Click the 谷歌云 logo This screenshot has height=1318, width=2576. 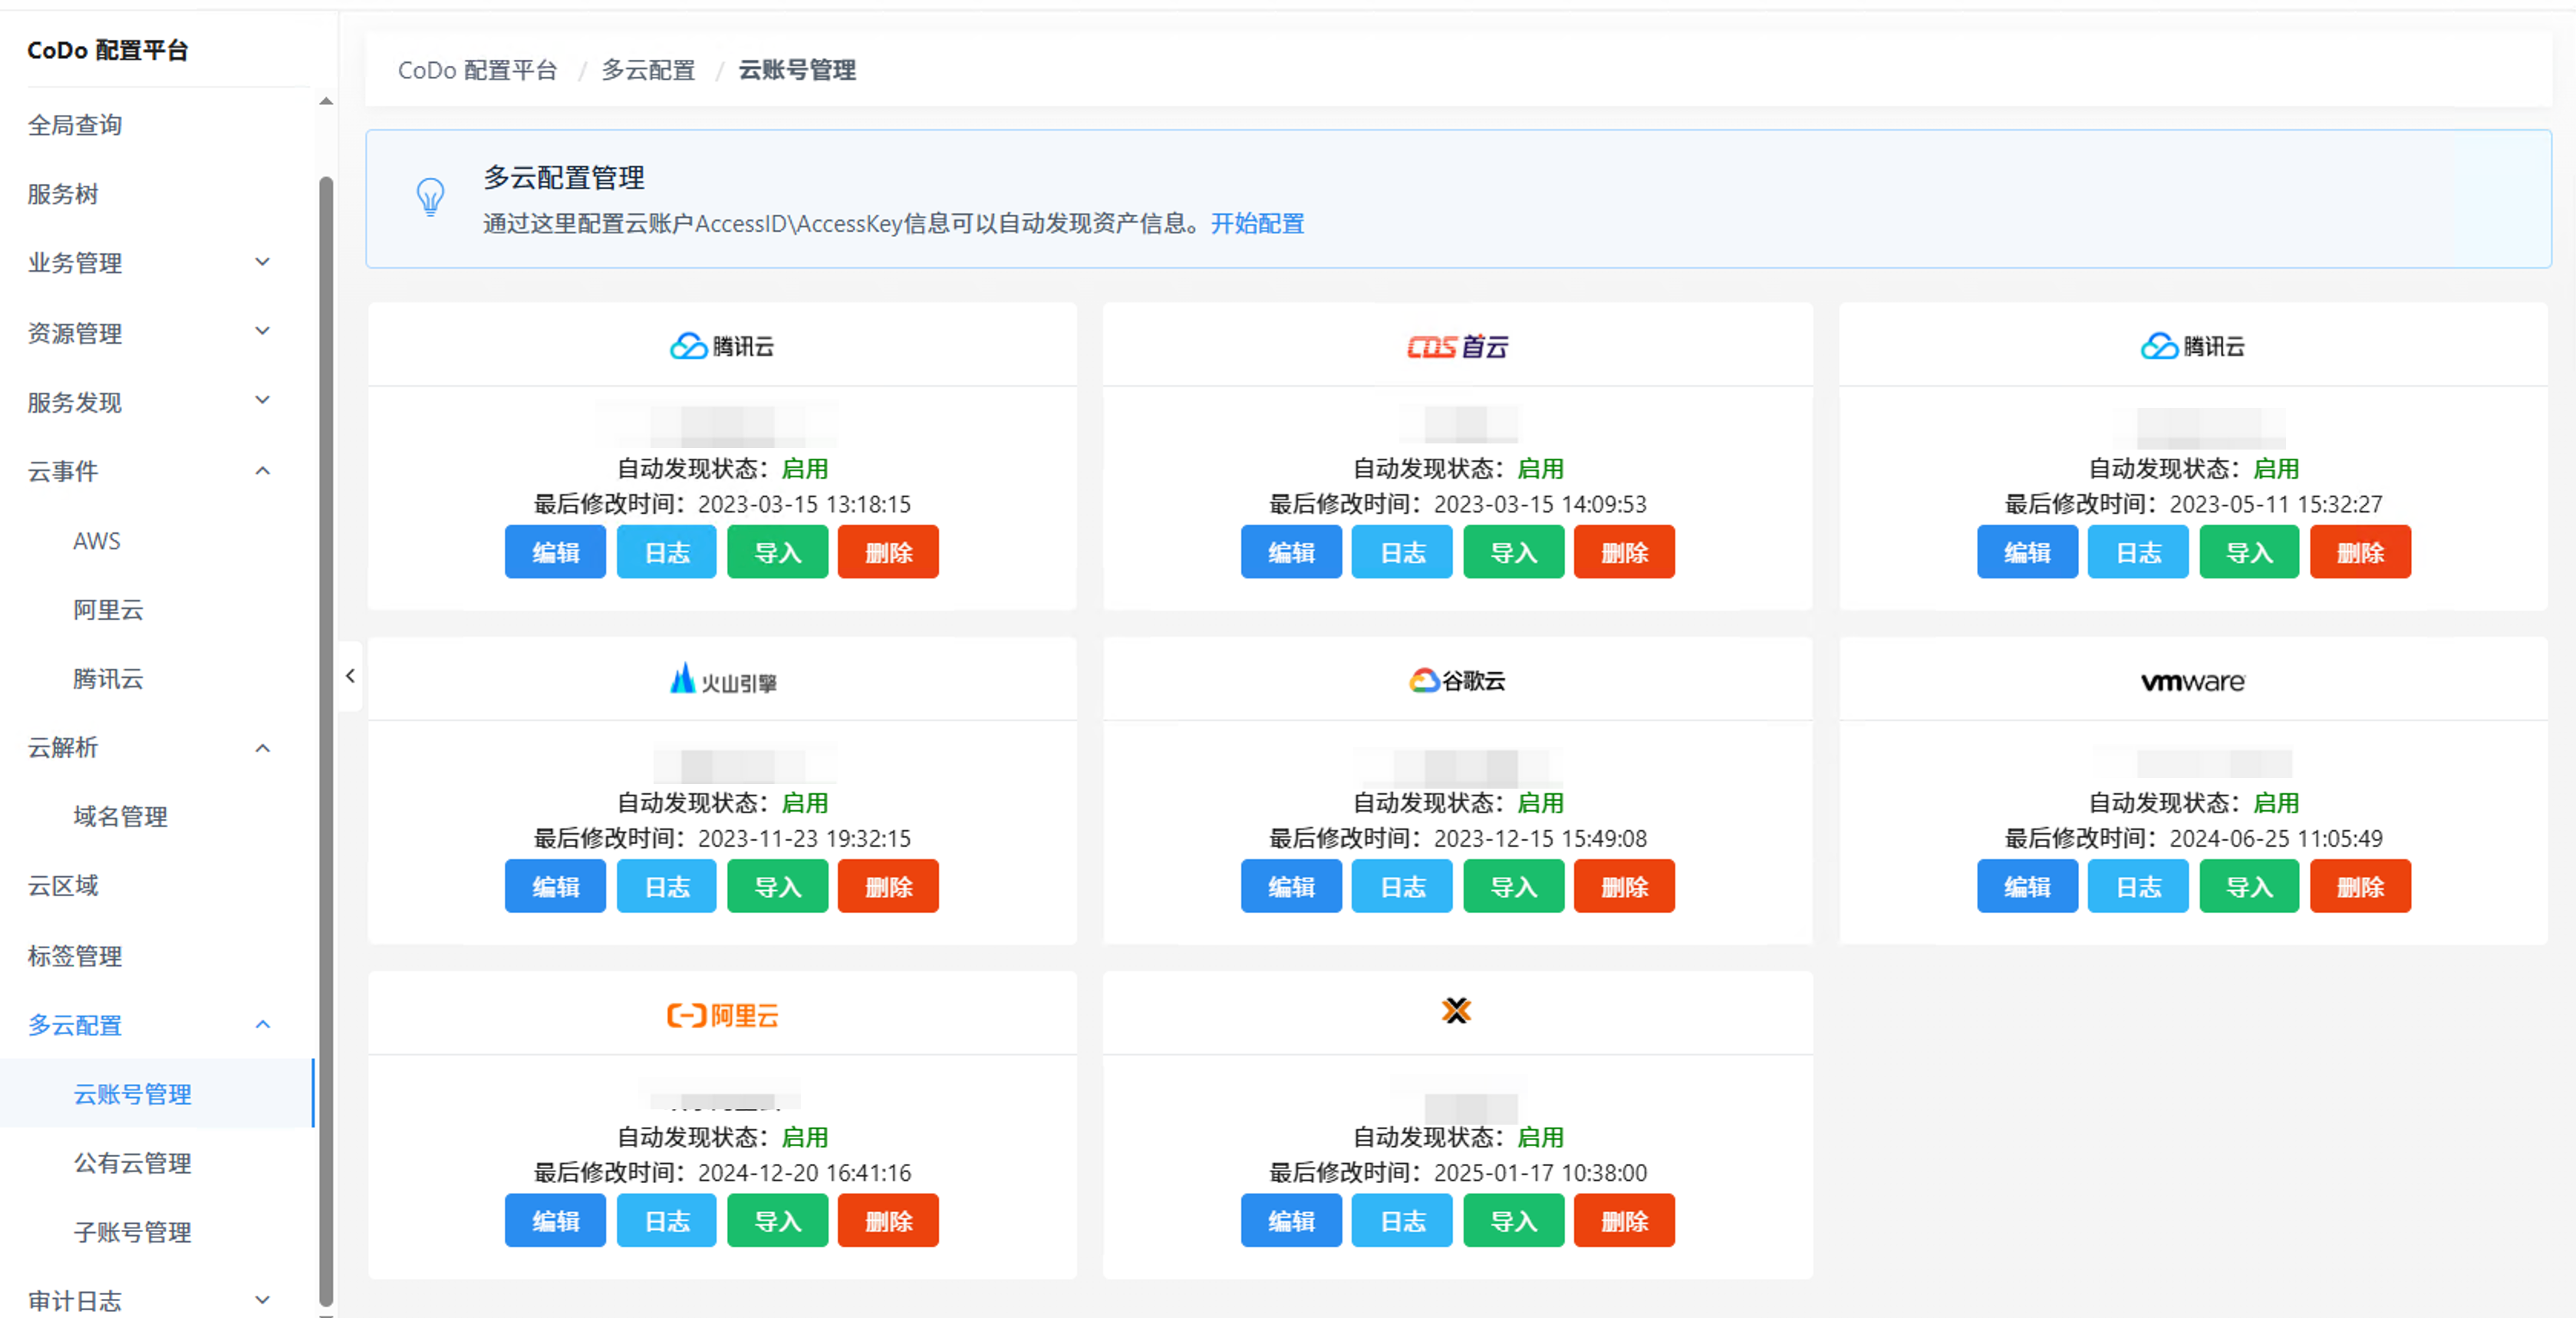tap(1457, 680)
